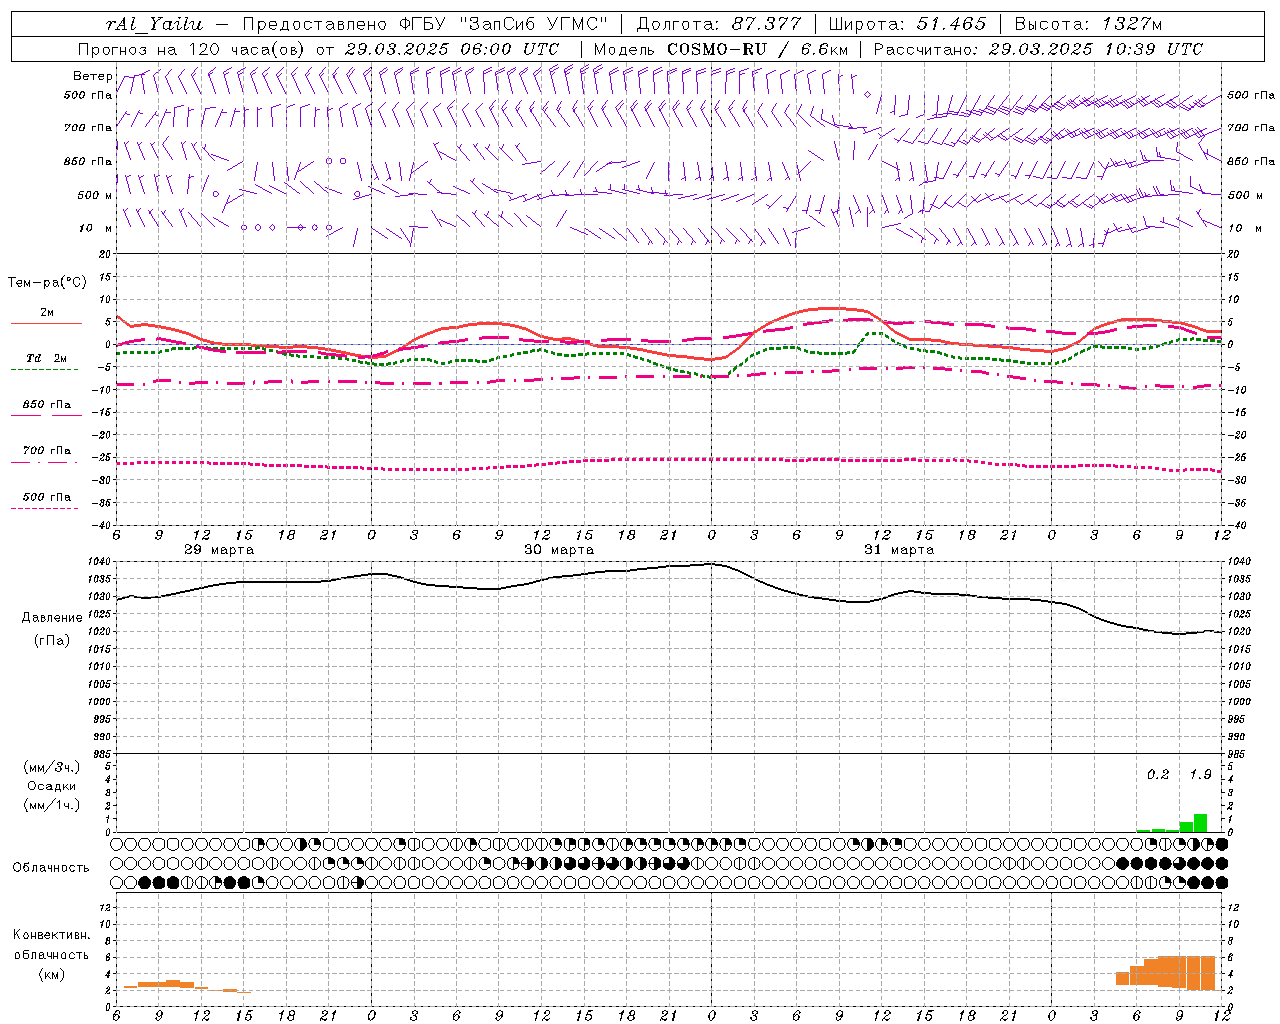Click the 31 марта date label
The image size is (1280, 1024).
[899, 550]
